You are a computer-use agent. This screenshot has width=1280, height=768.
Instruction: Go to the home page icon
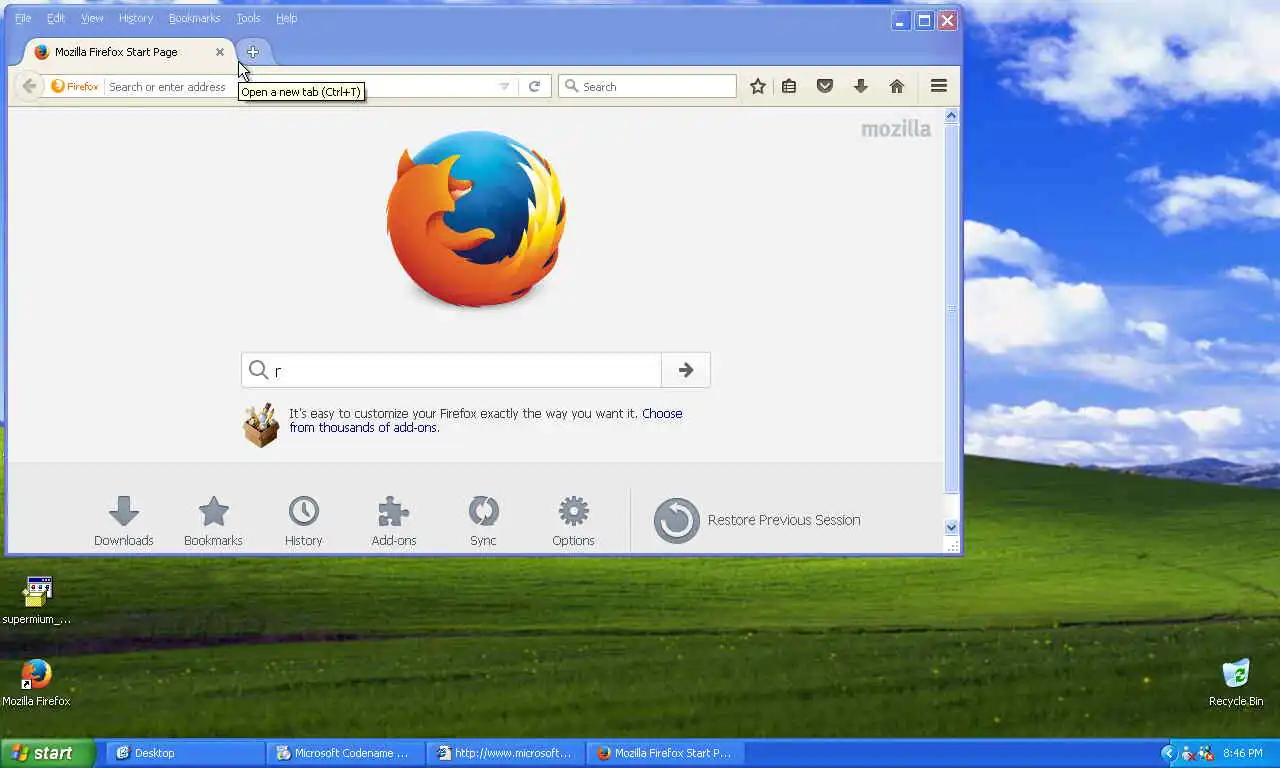pos(897,86)
